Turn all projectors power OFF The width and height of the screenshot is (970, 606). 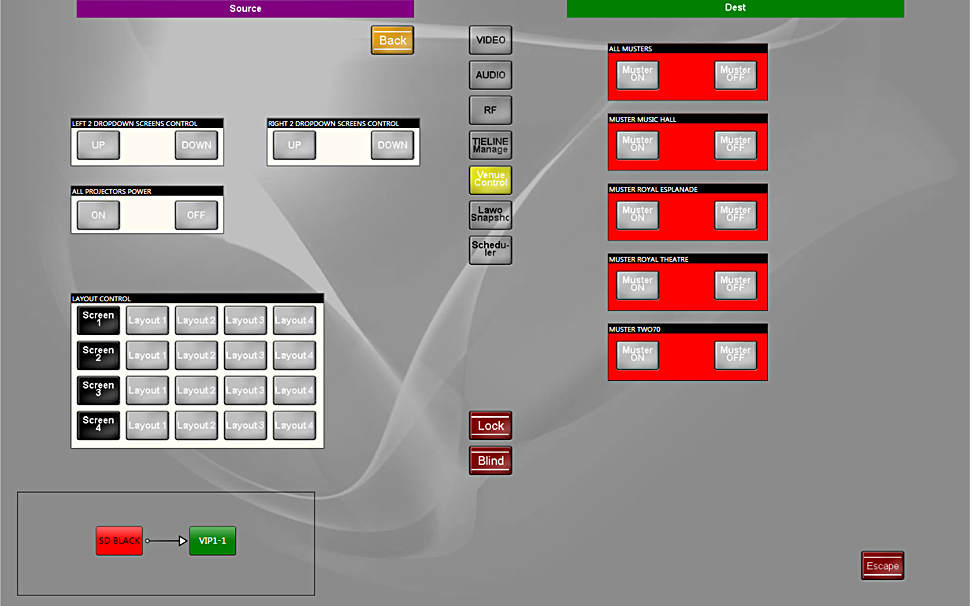coord(196,215)
